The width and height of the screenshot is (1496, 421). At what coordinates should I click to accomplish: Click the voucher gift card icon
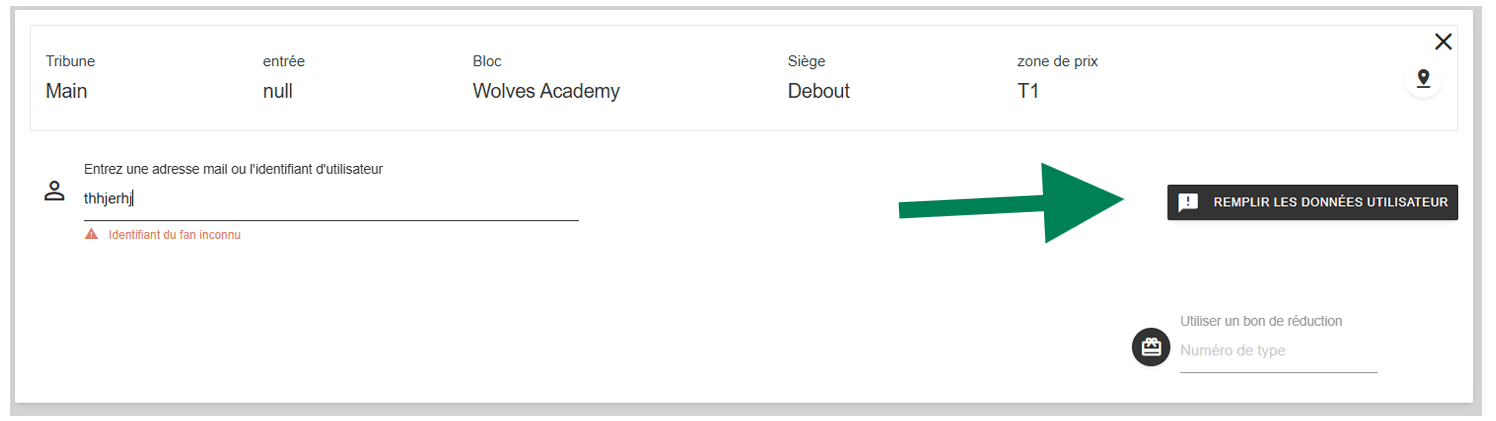(x=1151, y=347)
